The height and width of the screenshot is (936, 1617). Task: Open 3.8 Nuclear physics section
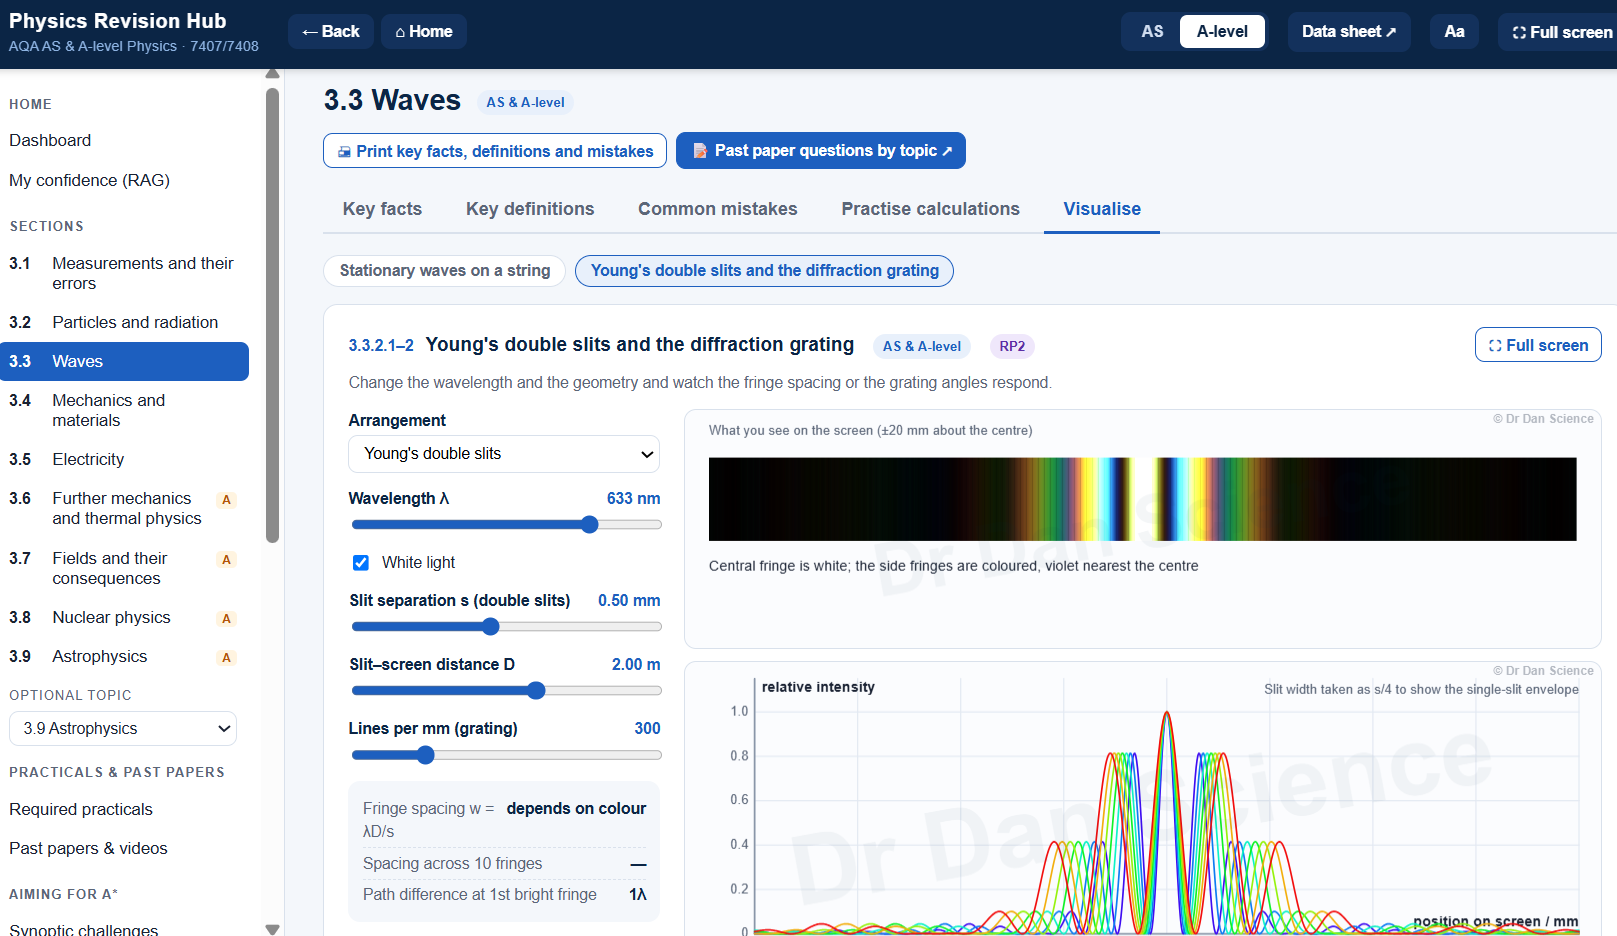click(x=124, y=617)
